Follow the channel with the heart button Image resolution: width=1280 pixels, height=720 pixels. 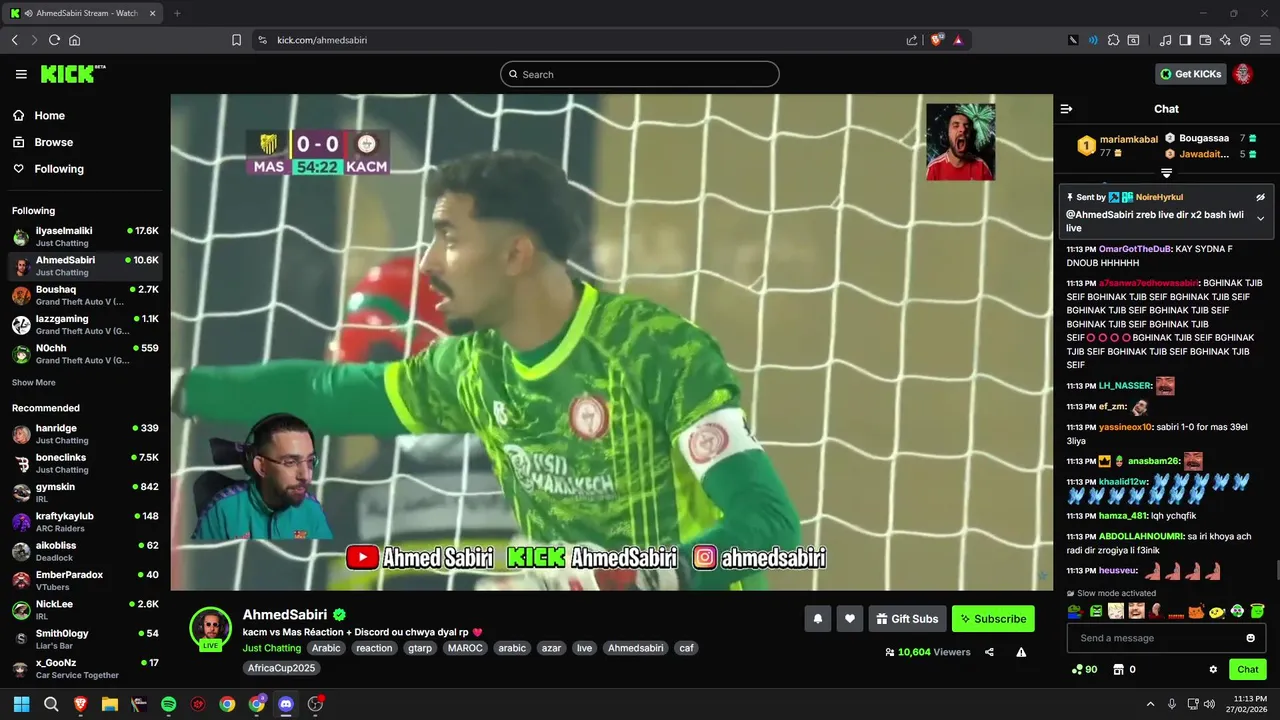[850, 619]
